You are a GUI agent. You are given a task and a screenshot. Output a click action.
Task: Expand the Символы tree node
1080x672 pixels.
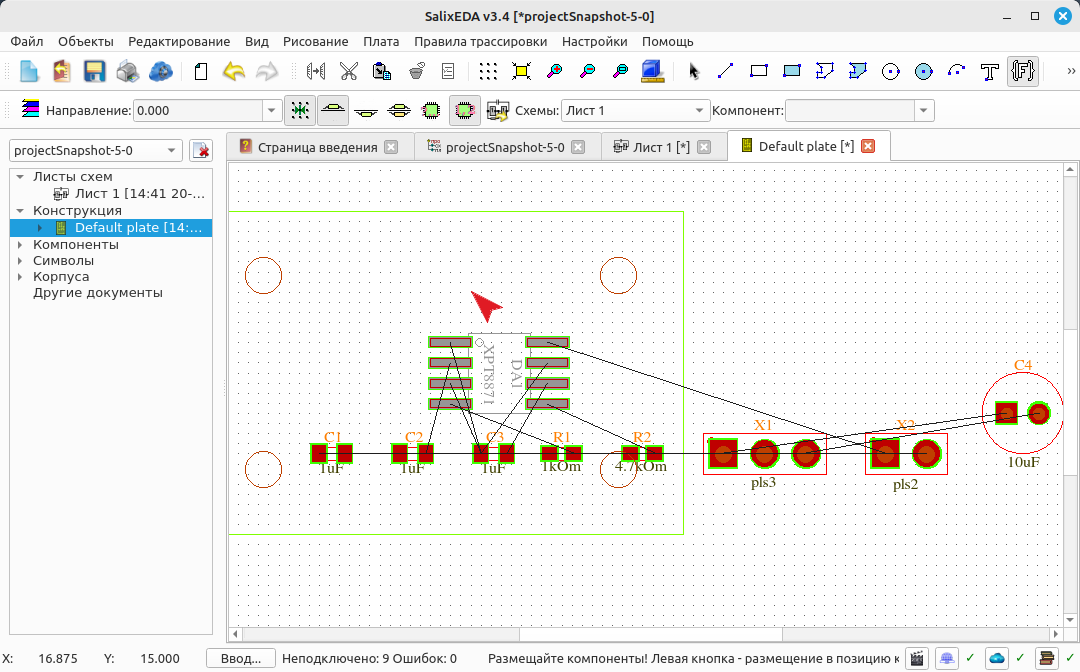[x=20, y=261]
